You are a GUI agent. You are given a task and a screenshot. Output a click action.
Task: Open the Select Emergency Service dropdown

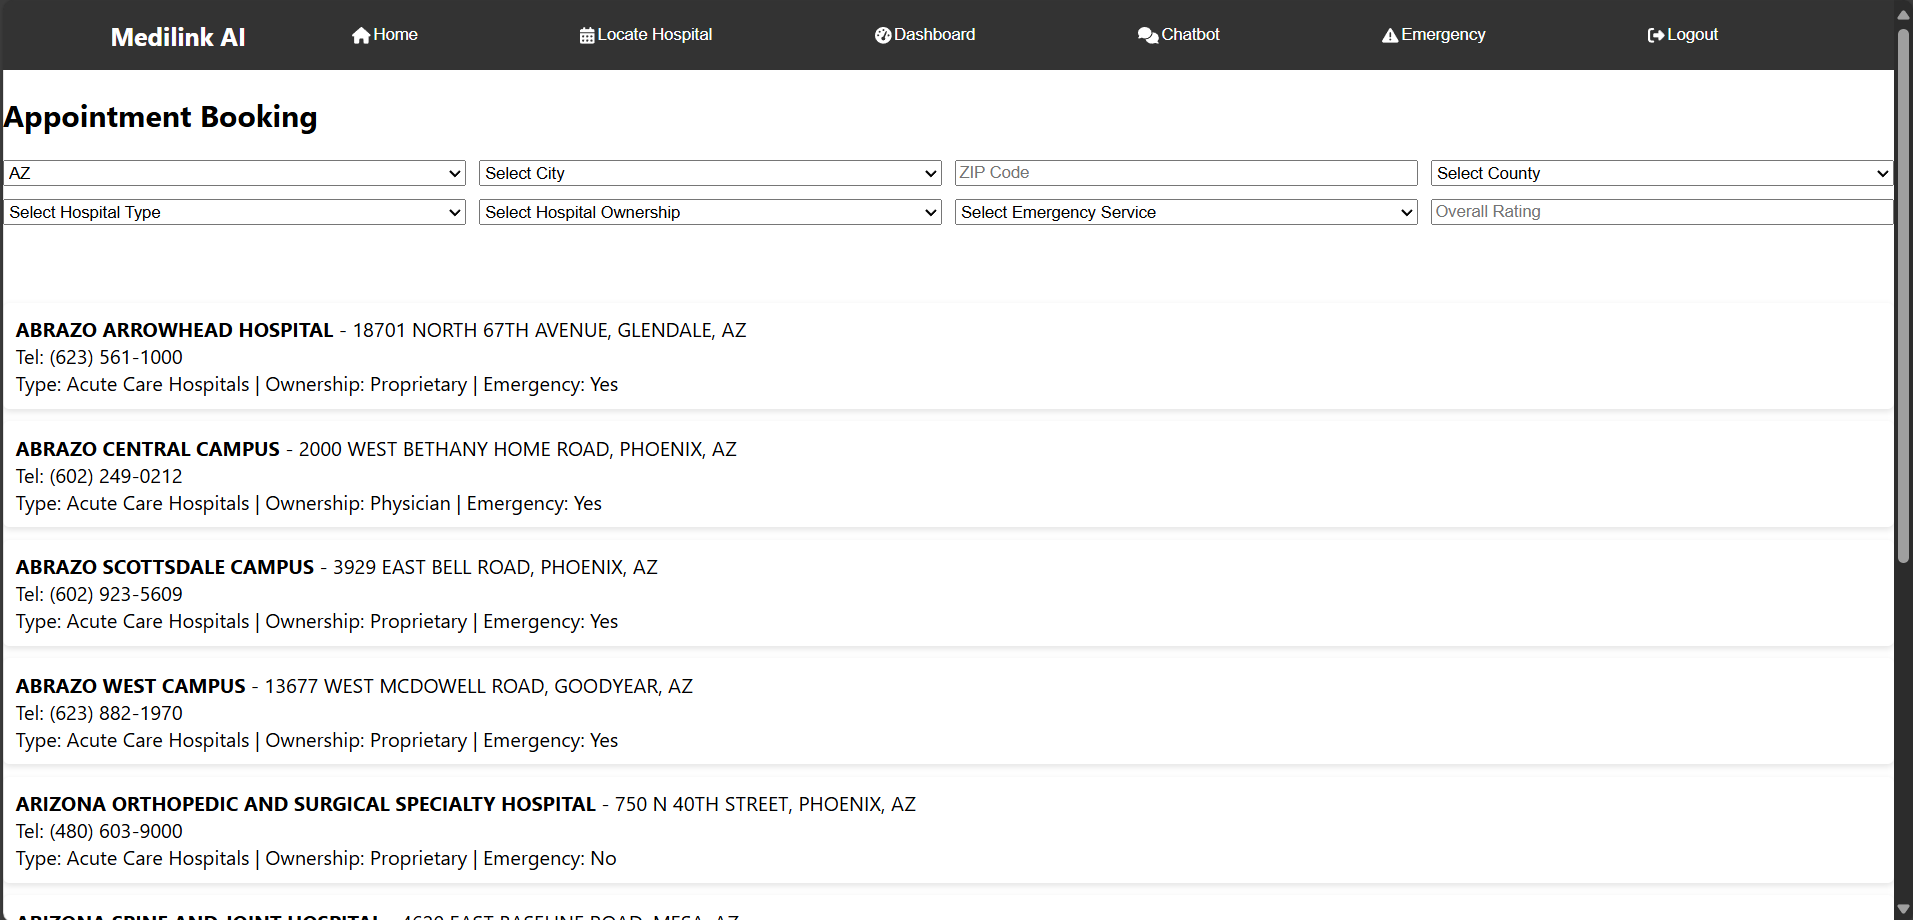(x=1186, y=212)
